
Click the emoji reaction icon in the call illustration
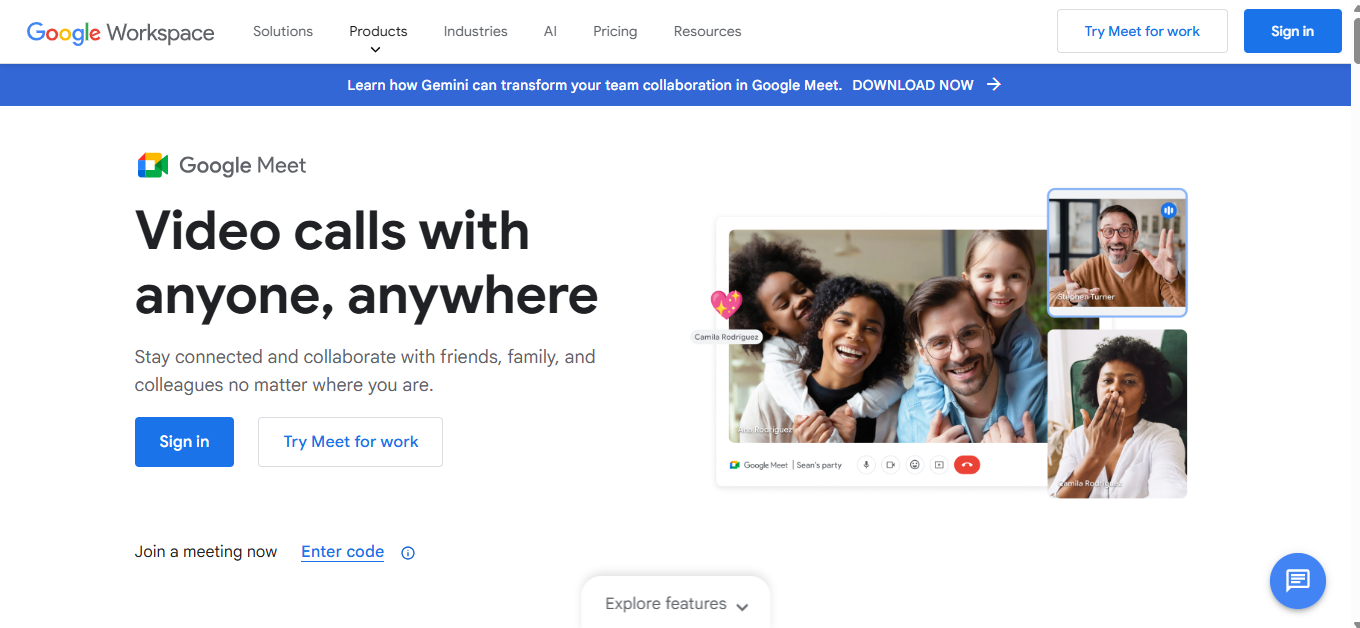pos(914,465)
